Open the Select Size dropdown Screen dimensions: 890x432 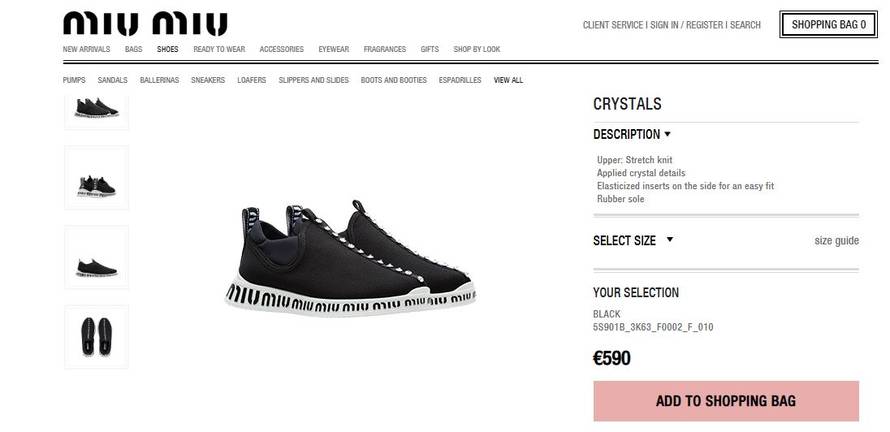point(633,240)
